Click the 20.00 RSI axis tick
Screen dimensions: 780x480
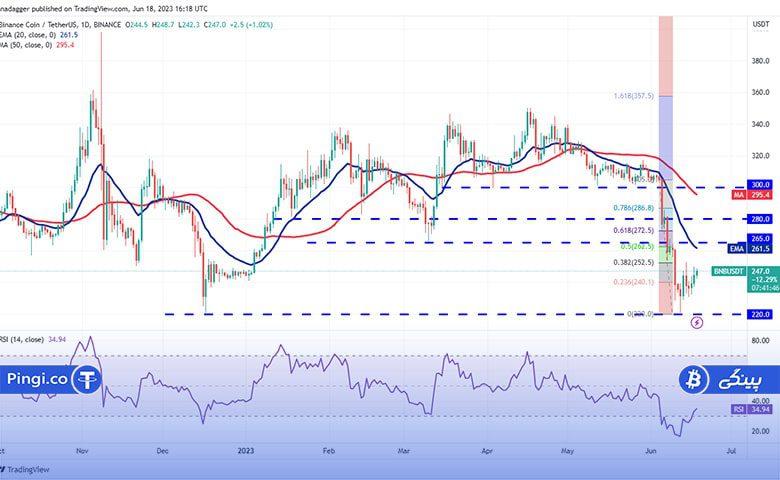[760, 431]
